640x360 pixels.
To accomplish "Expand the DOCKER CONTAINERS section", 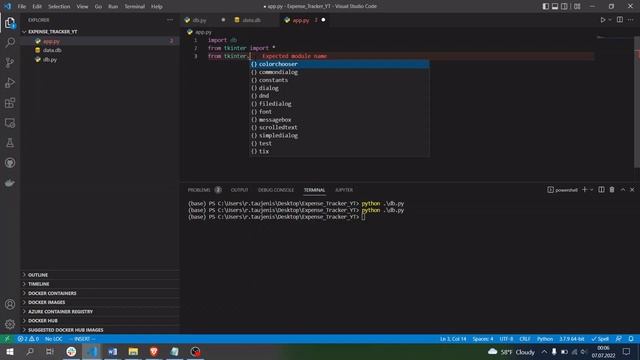I will [52, 293].
